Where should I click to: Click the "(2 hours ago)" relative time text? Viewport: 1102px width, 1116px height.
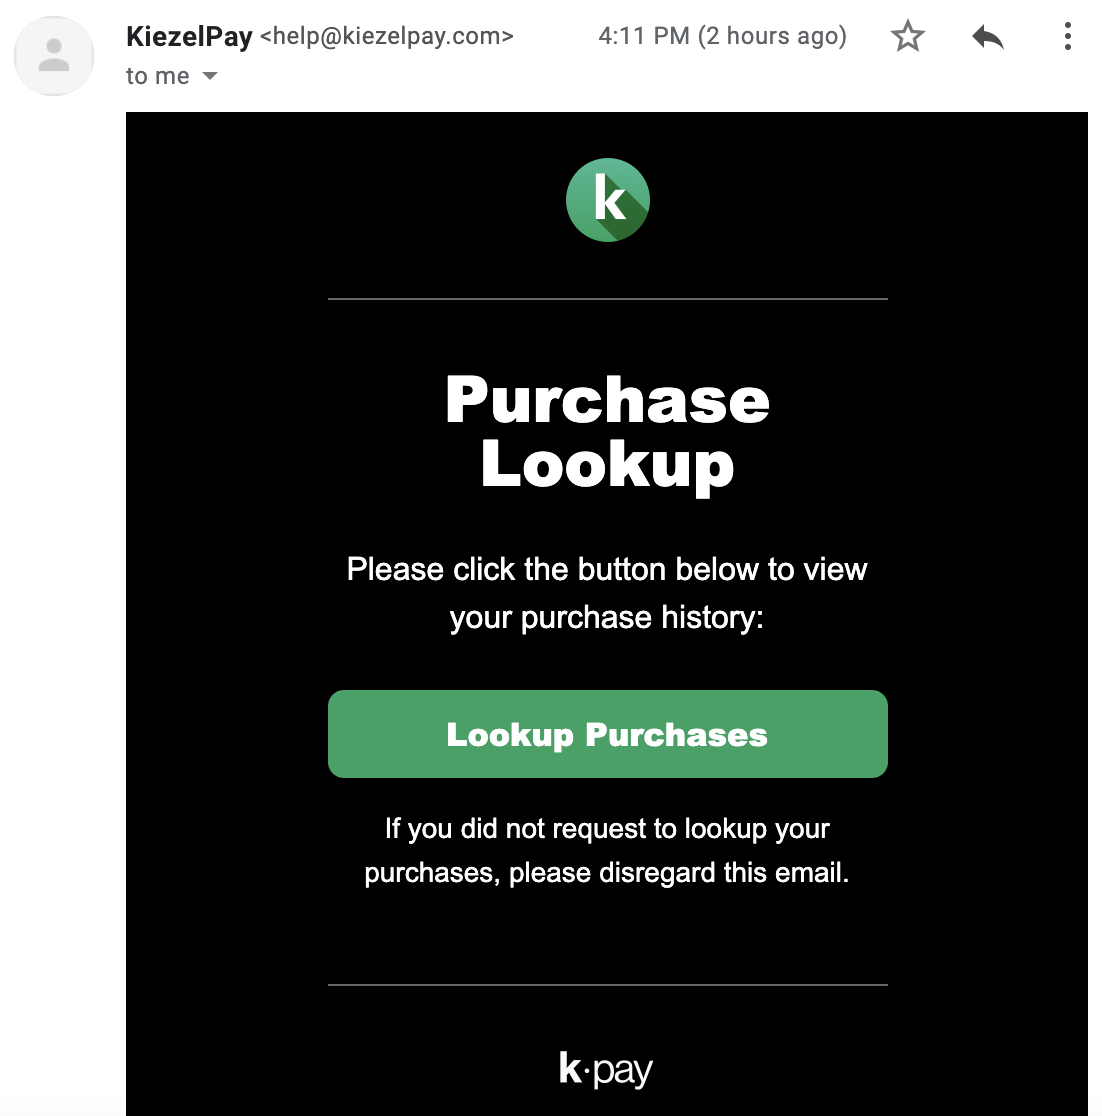tap(772, 37)
